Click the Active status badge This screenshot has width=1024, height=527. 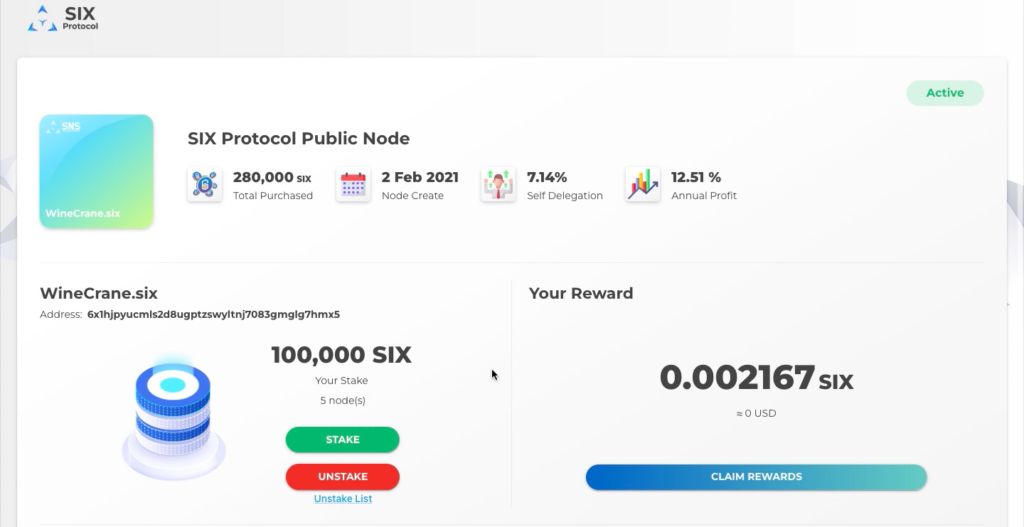(945, 93)
